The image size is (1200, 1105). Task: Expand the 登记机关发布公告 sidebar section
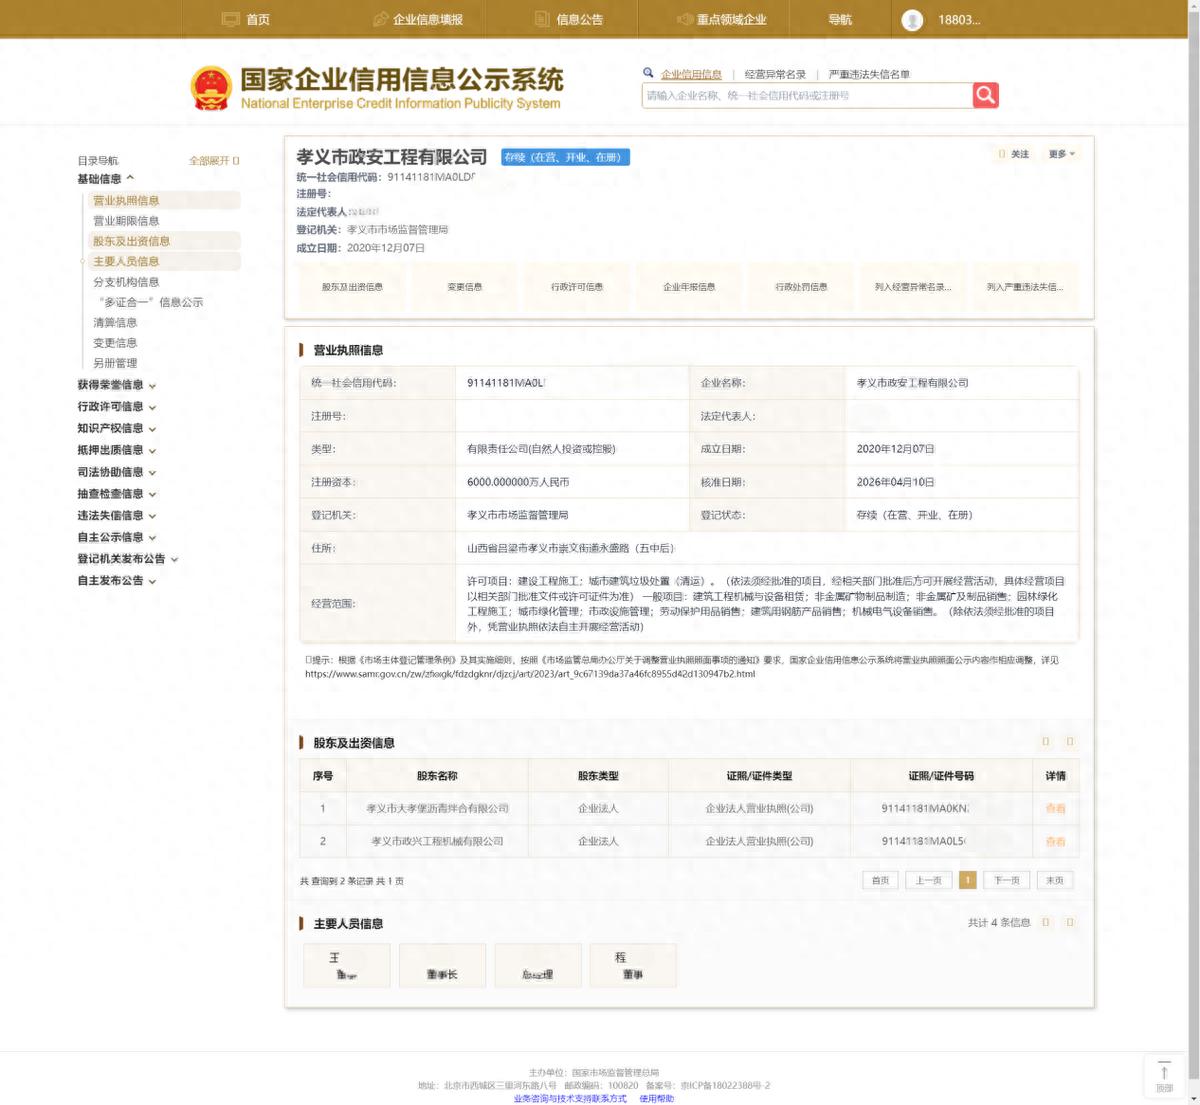click(127, 559)
